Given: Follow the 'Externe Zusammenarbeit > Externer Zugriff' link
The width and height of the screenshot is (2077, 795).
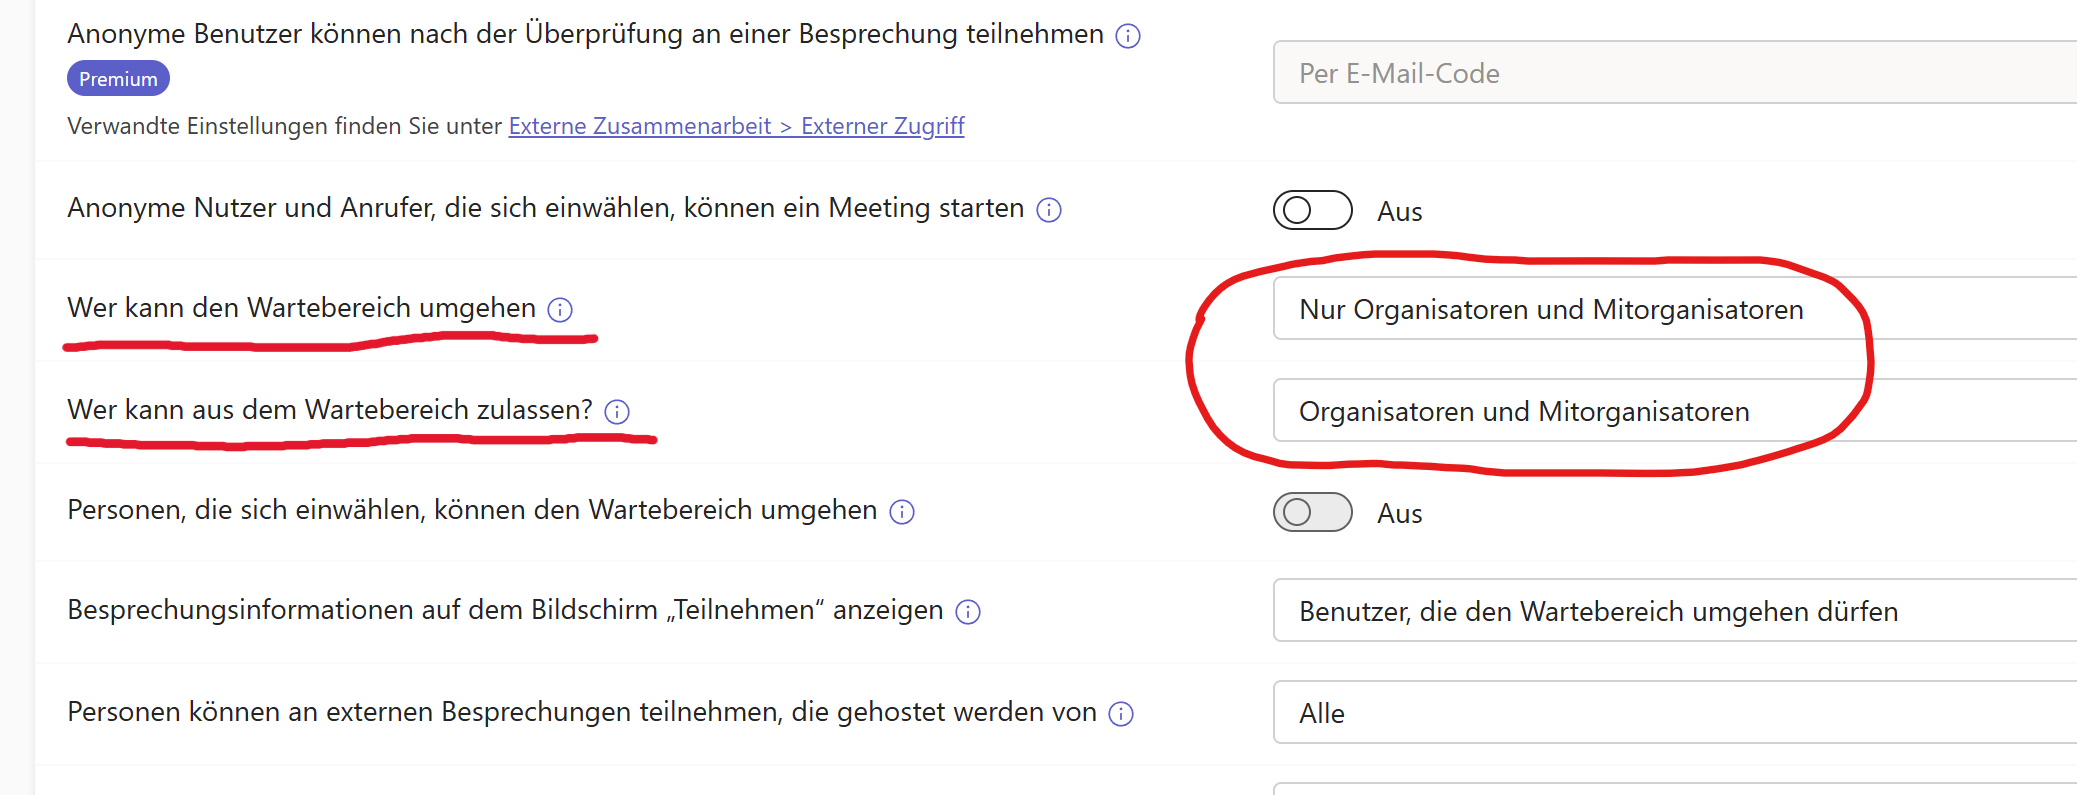Looking at the screenshot, I should (x=736, y=126).
